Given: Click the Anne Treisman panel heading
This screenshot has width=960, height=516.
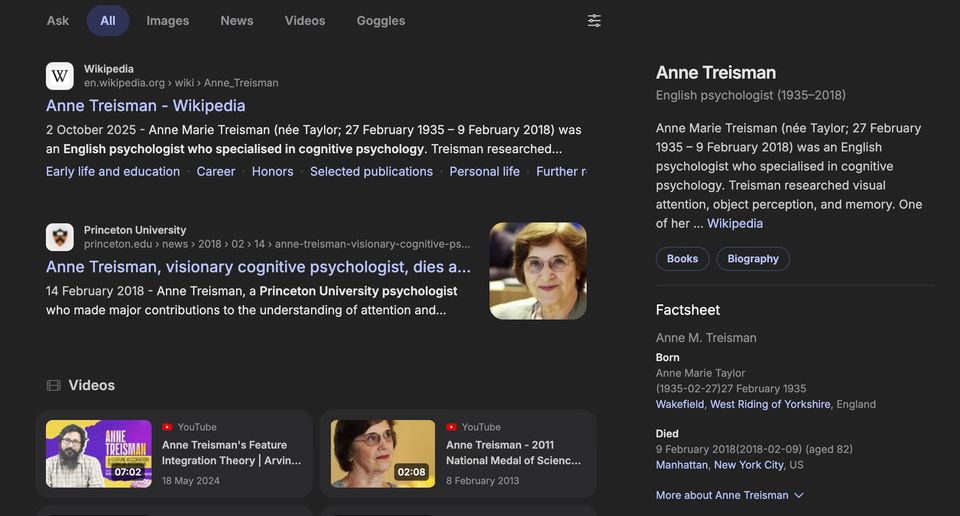Looking at the screenshot, I should 716,72.
